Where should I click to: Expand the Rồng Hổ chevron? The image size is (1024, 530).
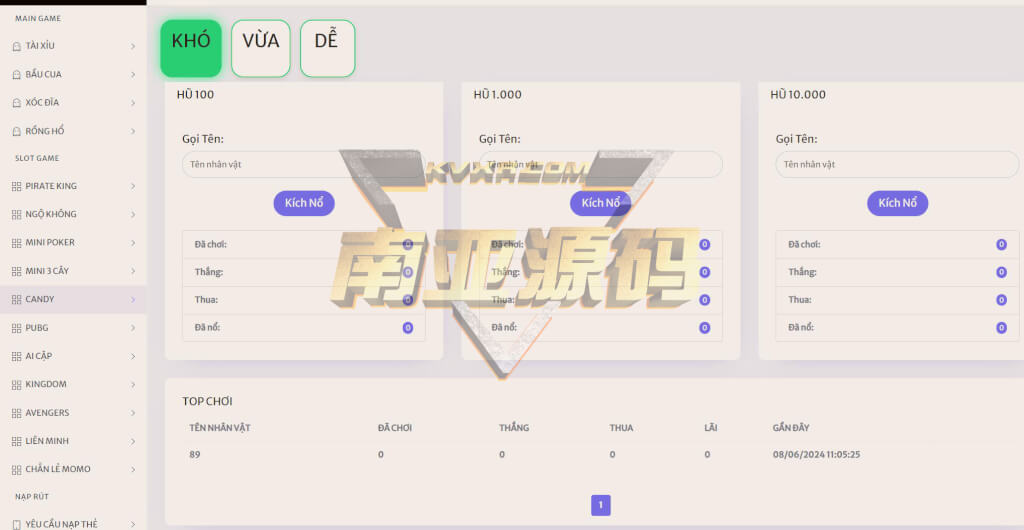tap(133, 131)
